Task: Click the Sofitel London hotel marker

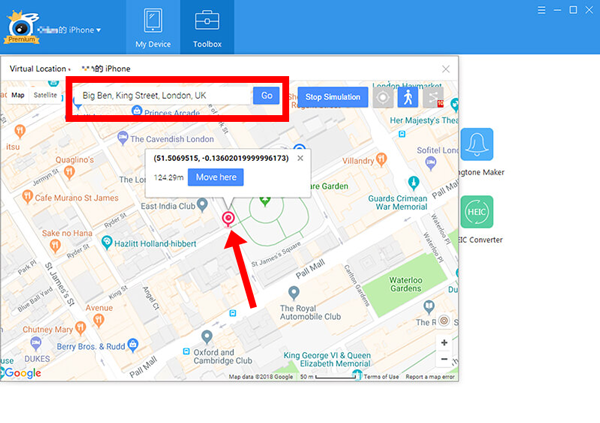Action: pyautogui.click(x=431, y=163)
